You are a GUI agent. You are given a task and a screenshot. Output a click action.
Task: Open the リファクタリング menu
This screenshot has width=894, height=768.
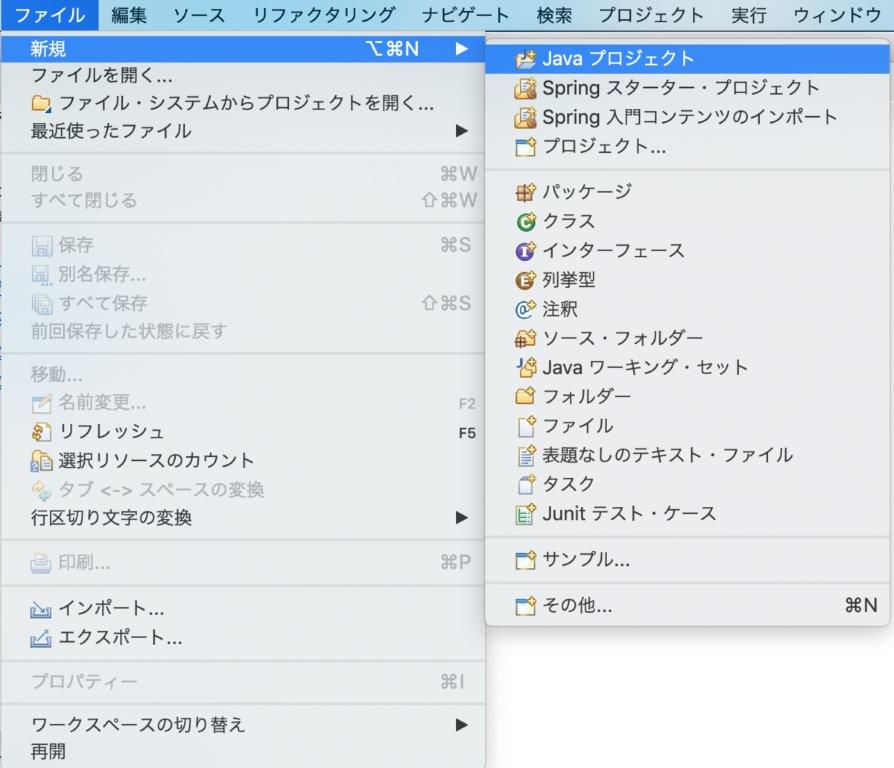pyautogui.click(x=324, y=15)
